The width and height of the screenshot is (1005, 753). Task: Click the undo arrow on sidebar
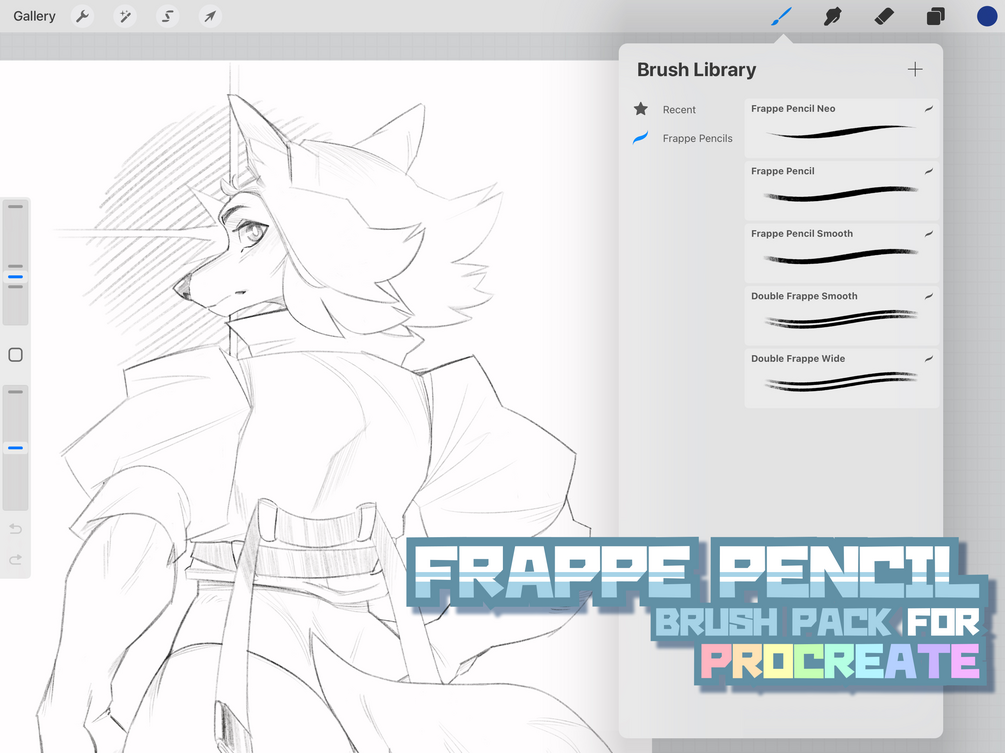coord(15,529)
